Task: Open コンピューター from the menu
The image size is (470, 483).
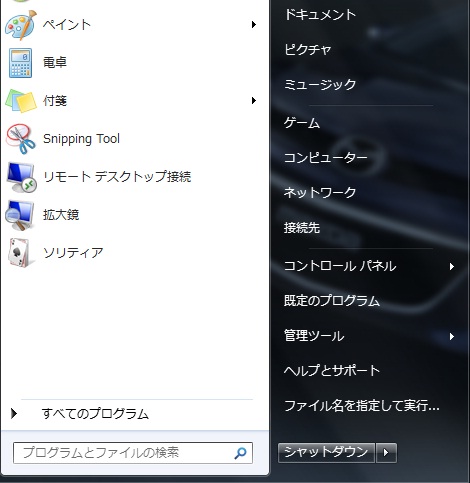Action: [326, 157]
